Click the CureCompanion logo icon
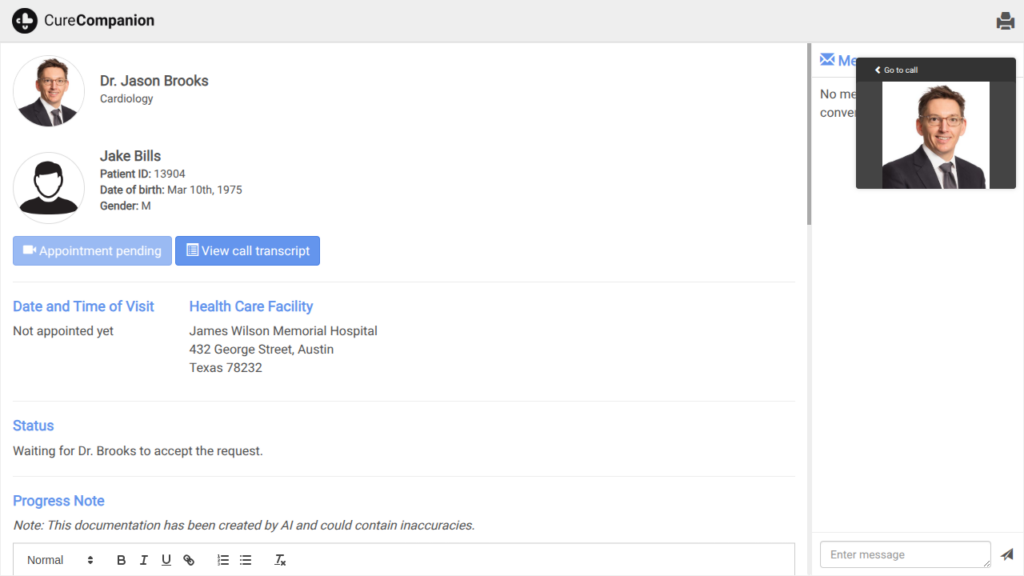The image size is (1024, 576). pos(25,21)
